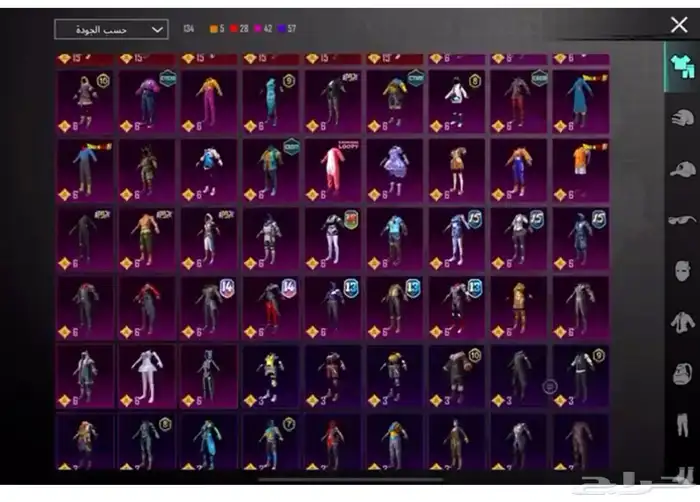Open the sunglasses category icon

coord(681,219)
